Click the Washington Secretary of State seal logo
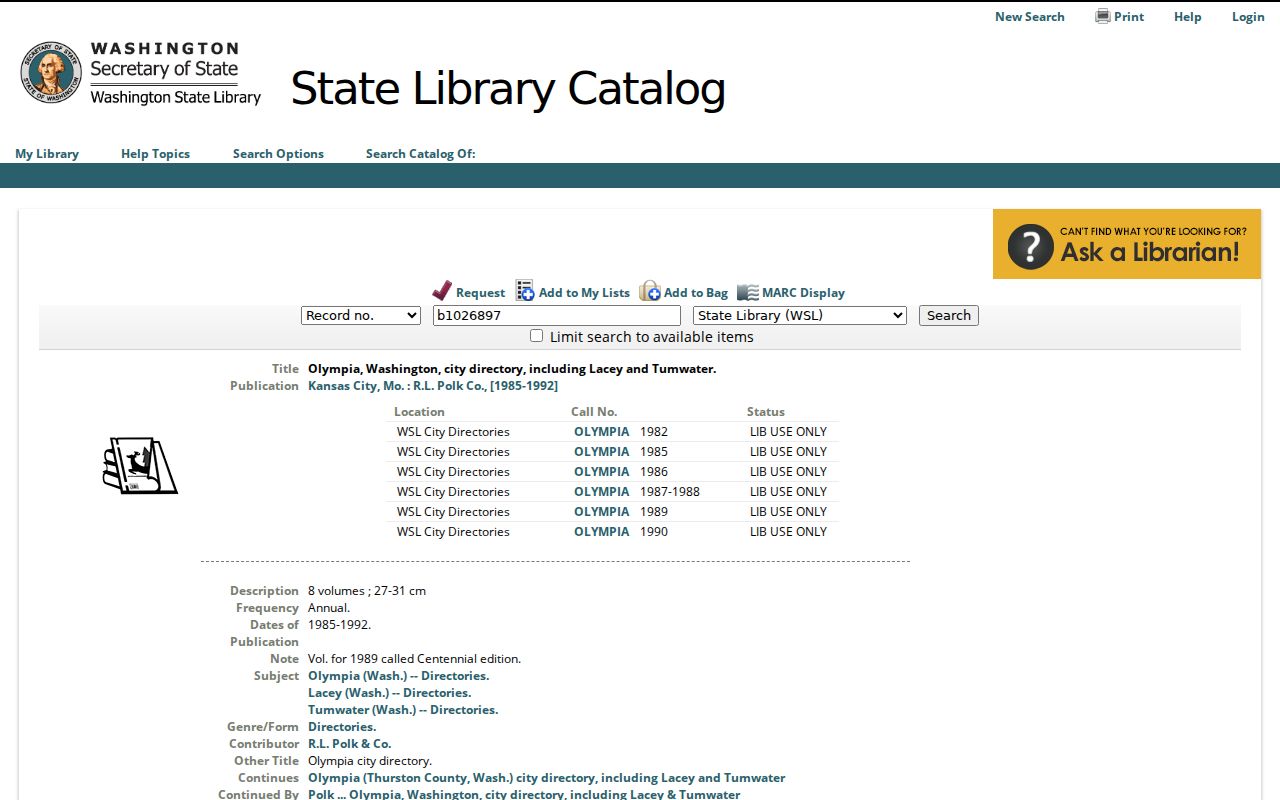 tap(51, 72)
